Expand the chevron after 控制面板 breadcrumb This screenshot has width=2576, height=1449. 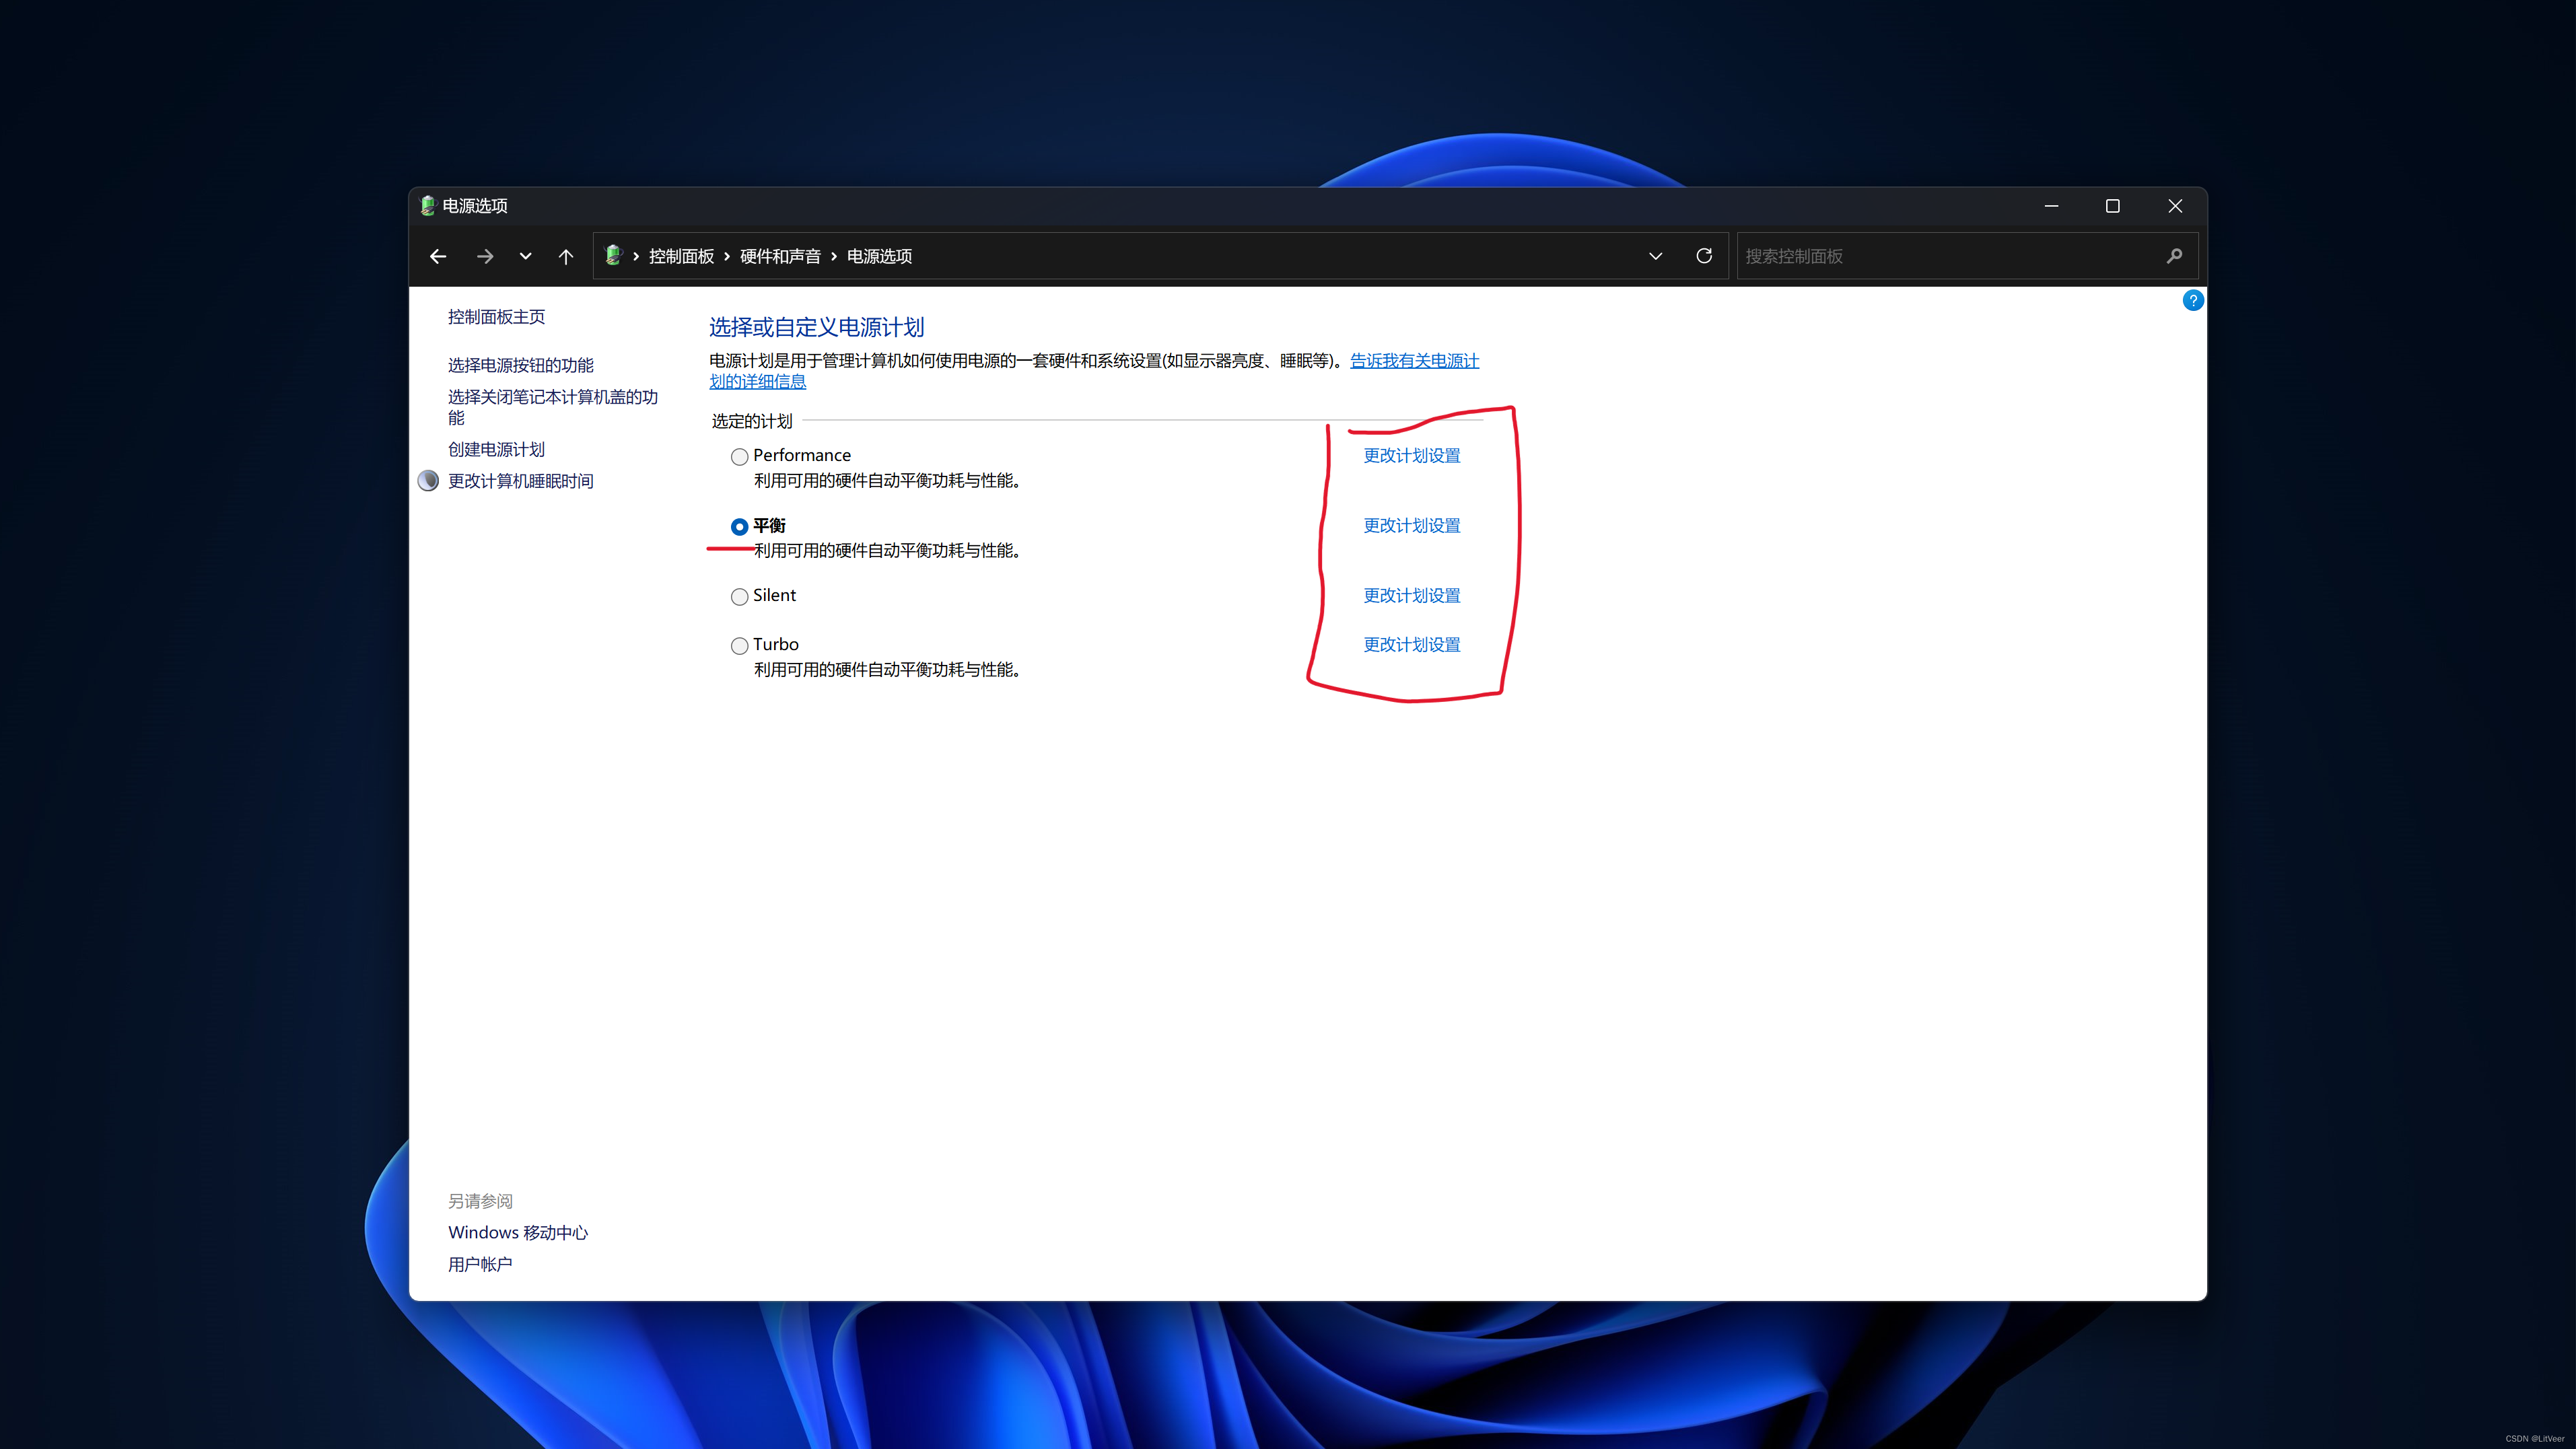point(727,257)
